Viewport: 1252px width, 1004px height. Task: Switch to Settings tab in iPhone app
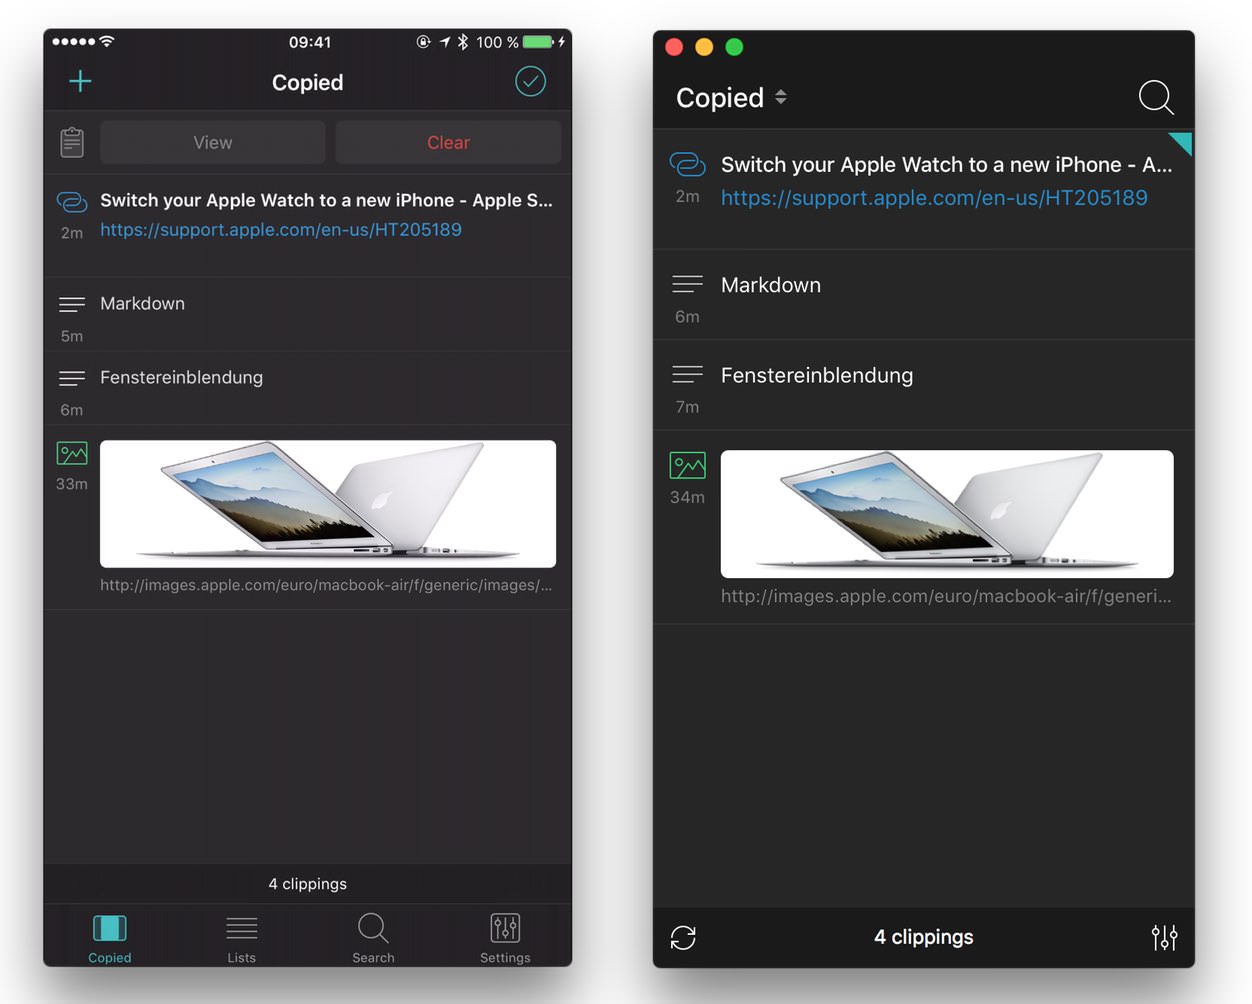(505, 938)
